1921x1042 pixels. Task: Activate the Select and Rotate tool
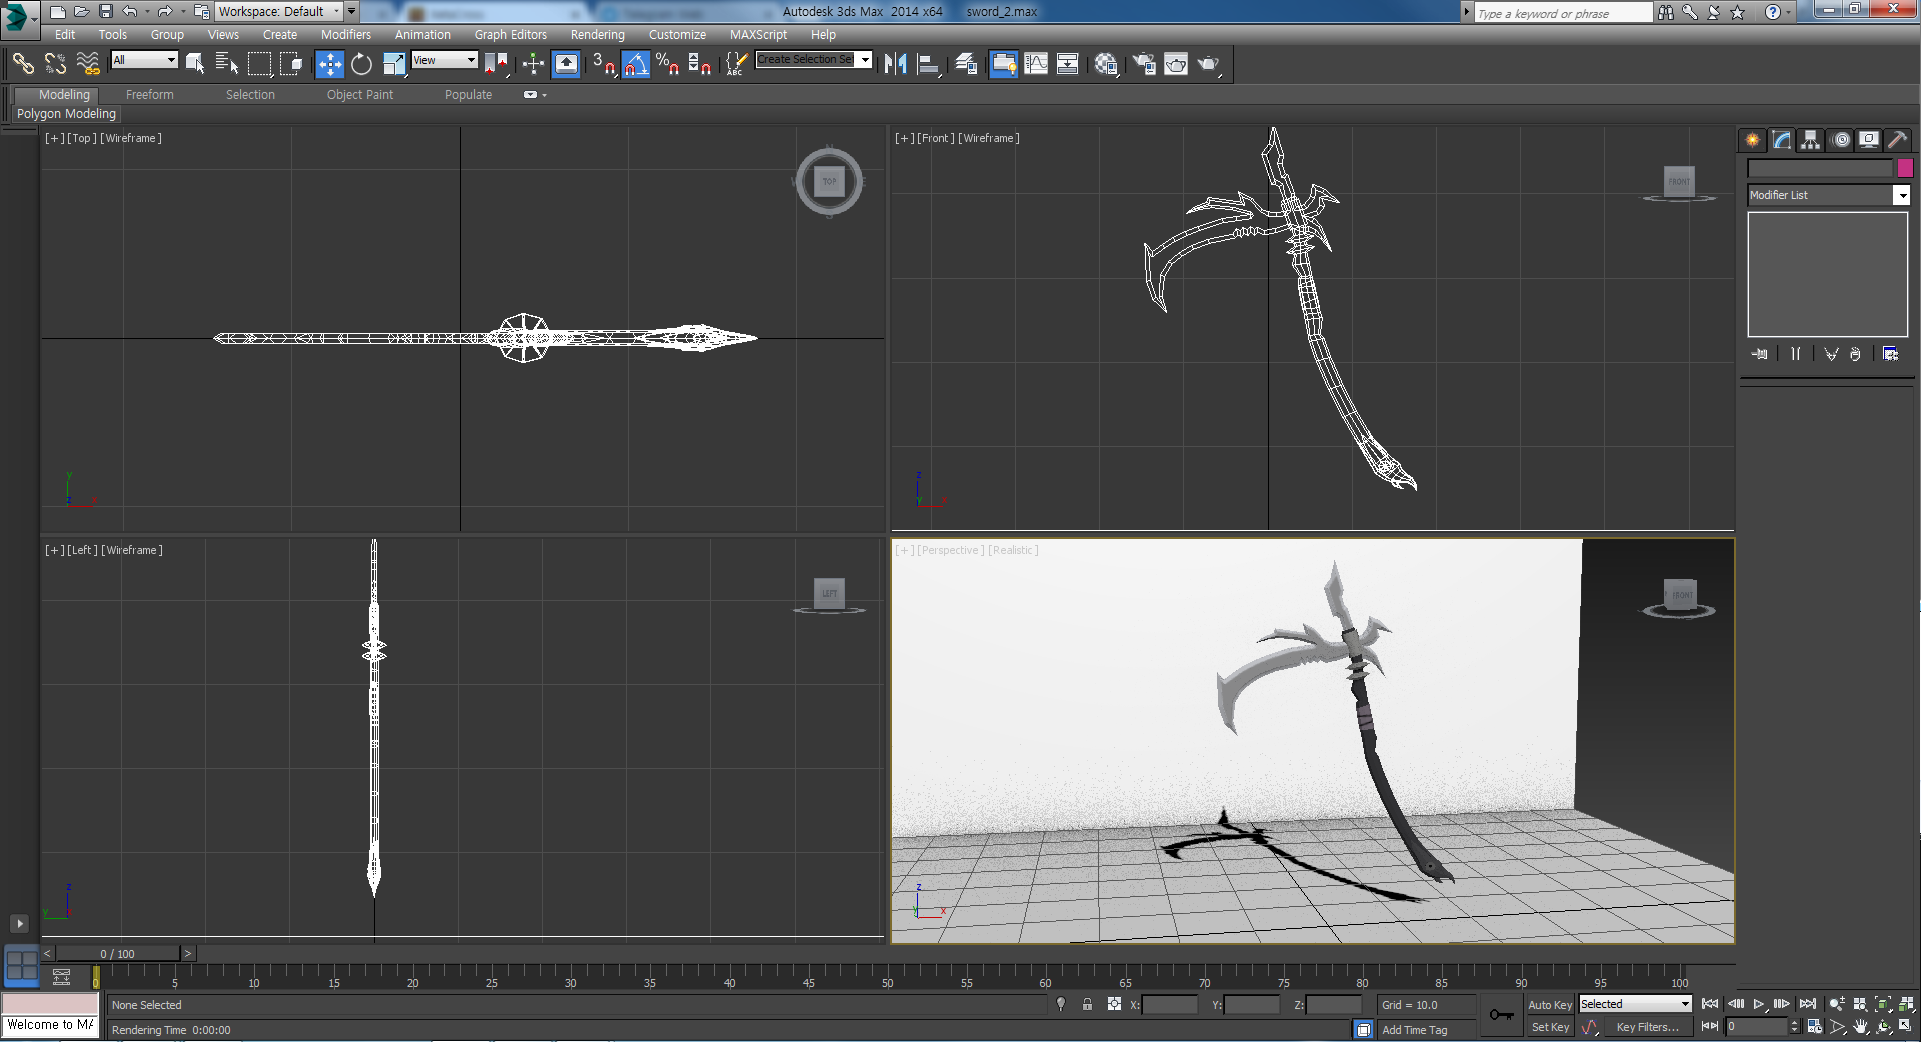(361, 64)
